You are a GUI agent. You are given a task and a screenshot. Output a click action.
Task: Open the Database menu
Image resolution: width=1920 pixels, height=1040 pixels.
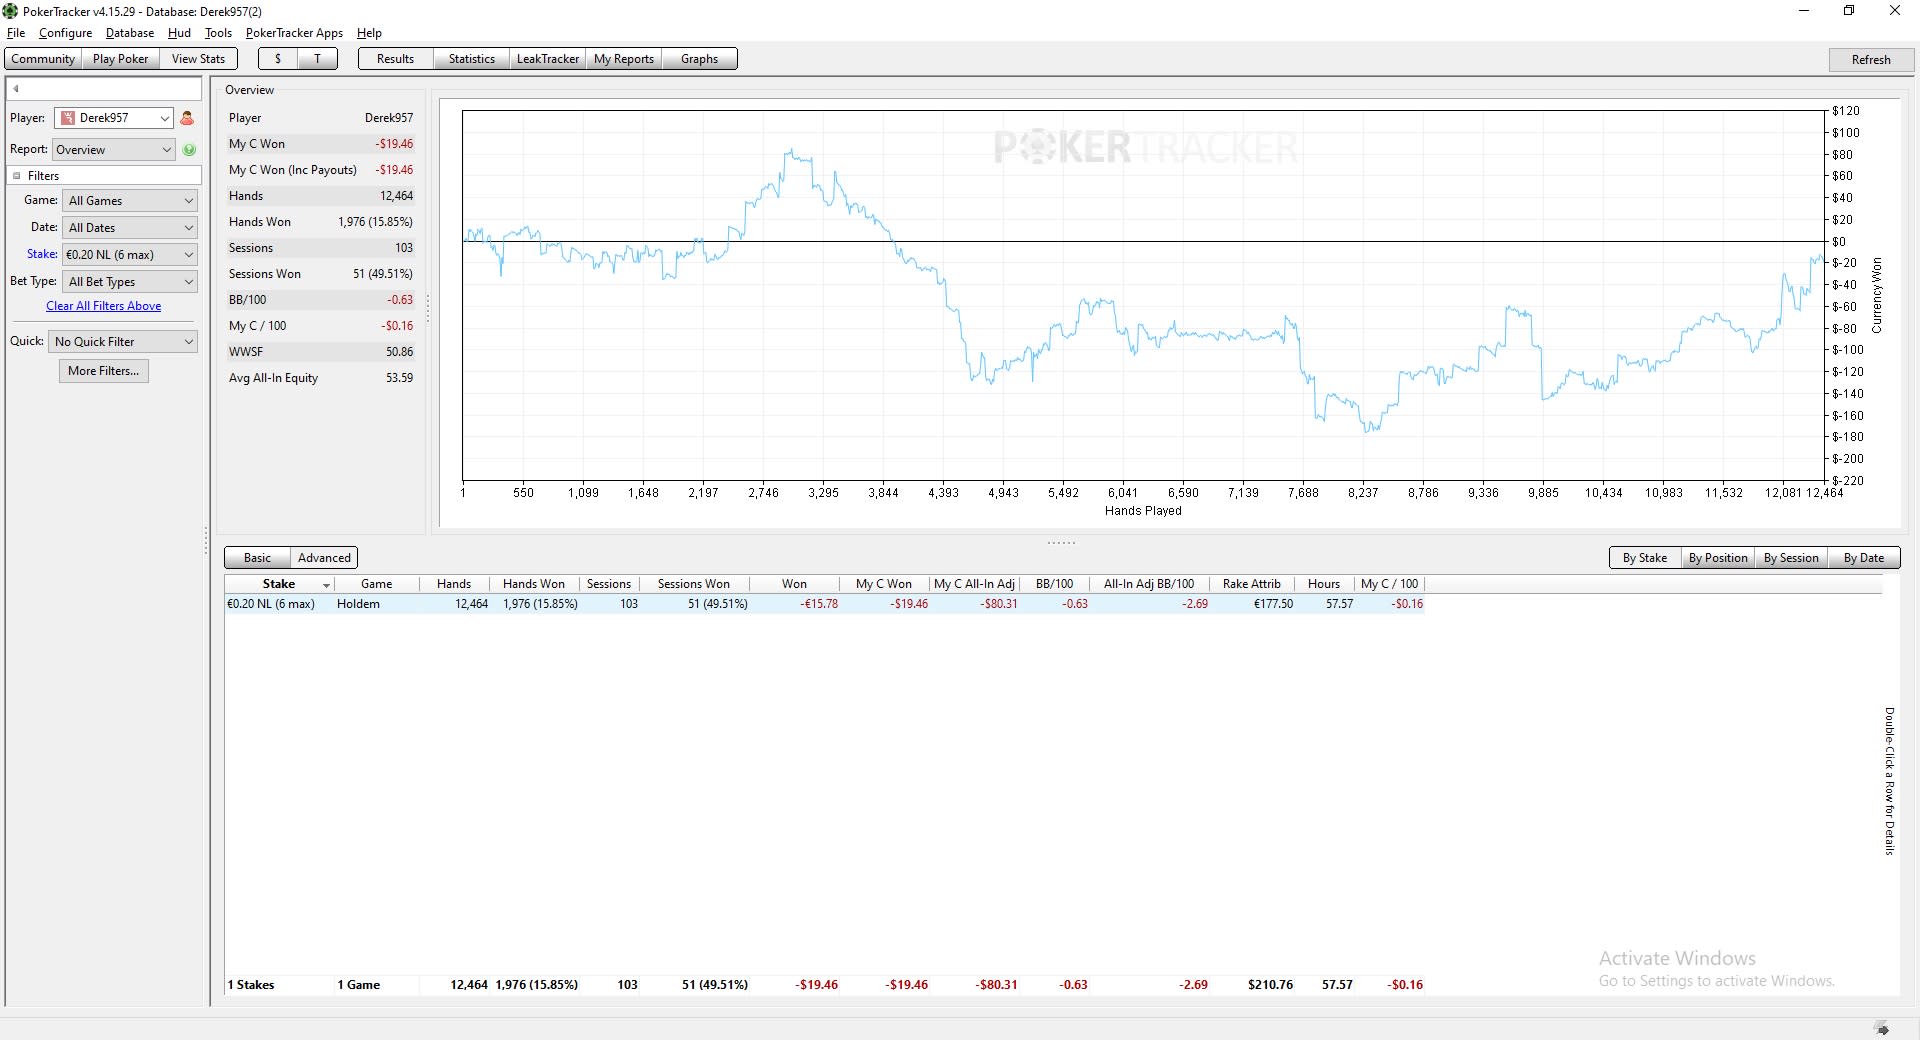coord(130,33)
